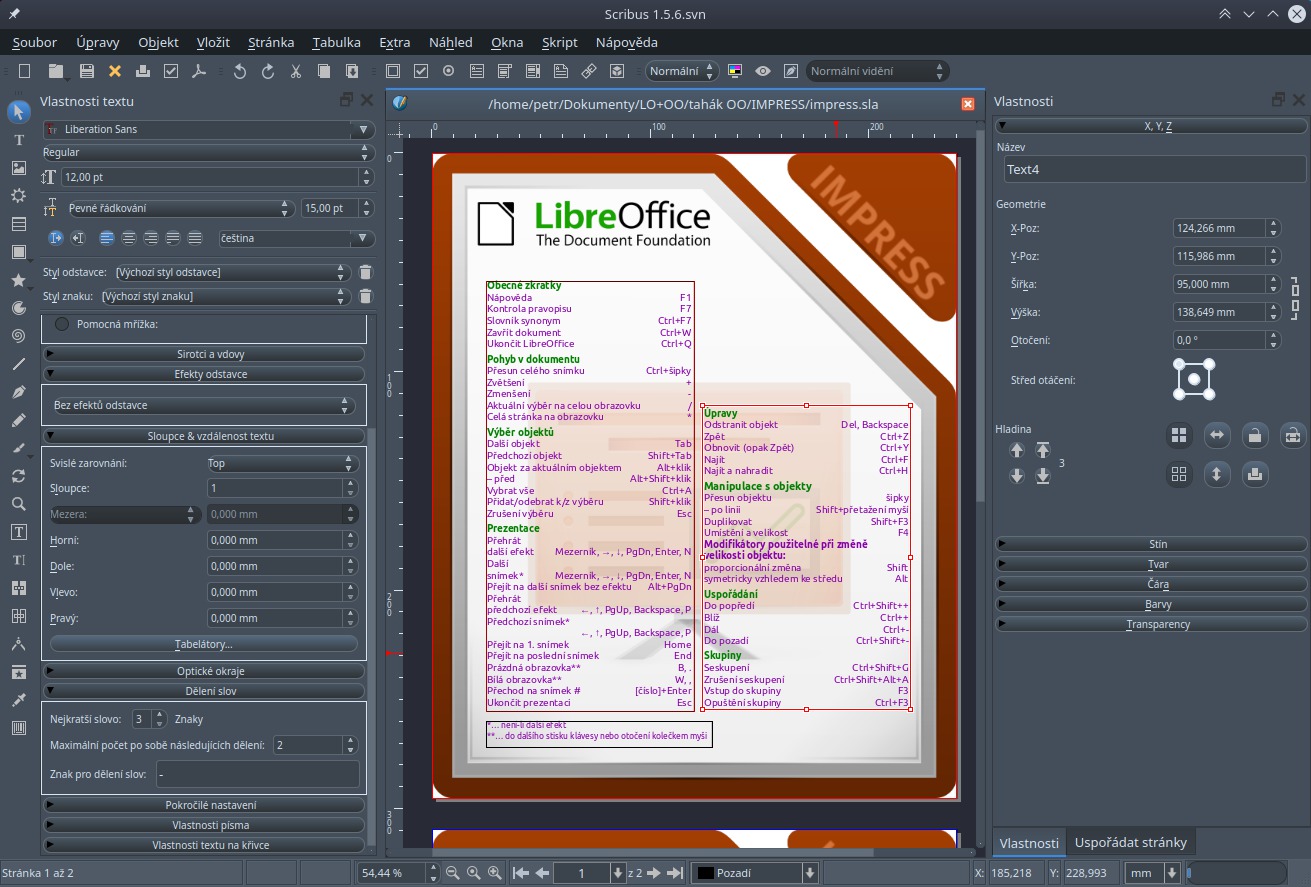Click the Save document icon
The image size is (1311, 887).
87,71
